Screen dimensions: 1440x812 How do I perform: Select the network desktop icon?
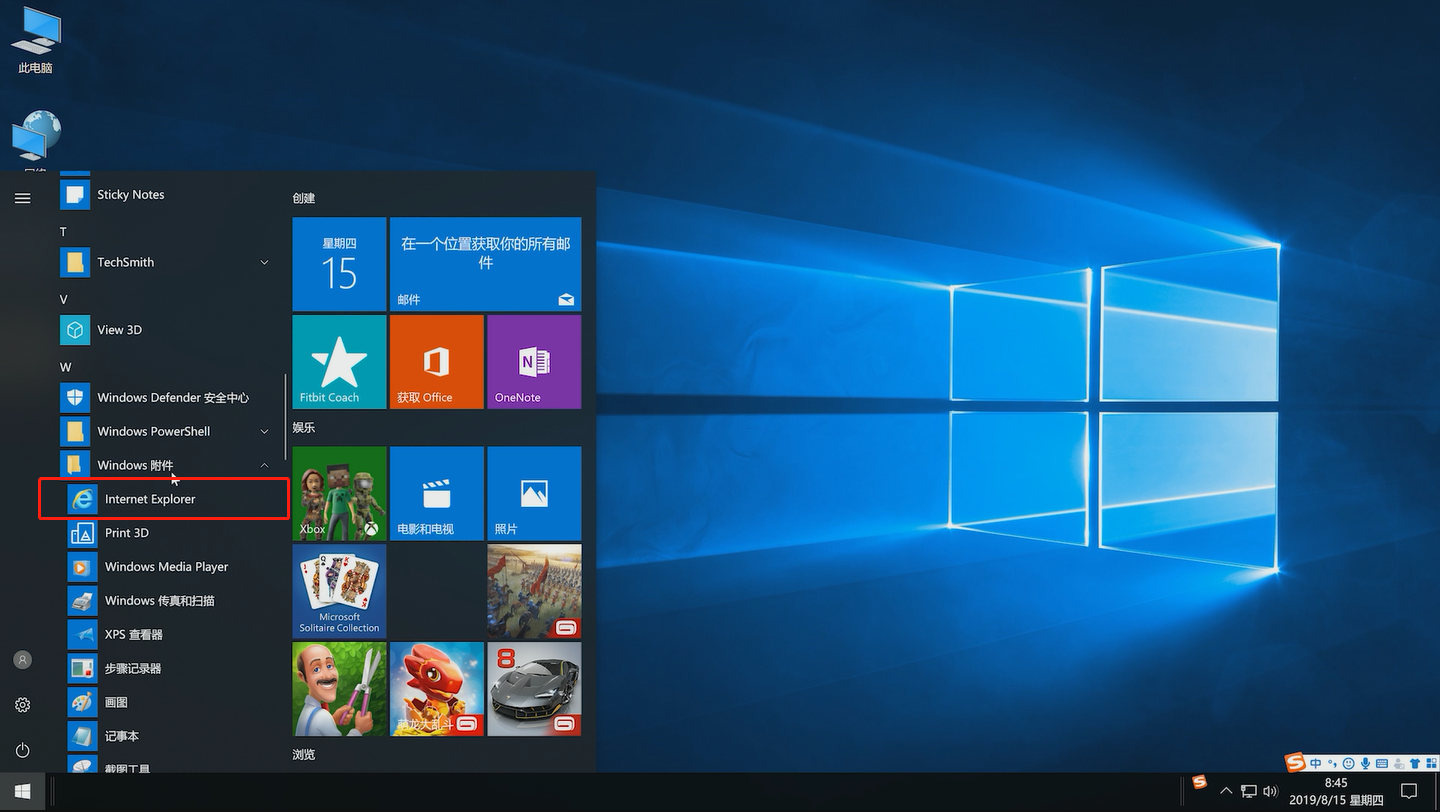(35, 142)
